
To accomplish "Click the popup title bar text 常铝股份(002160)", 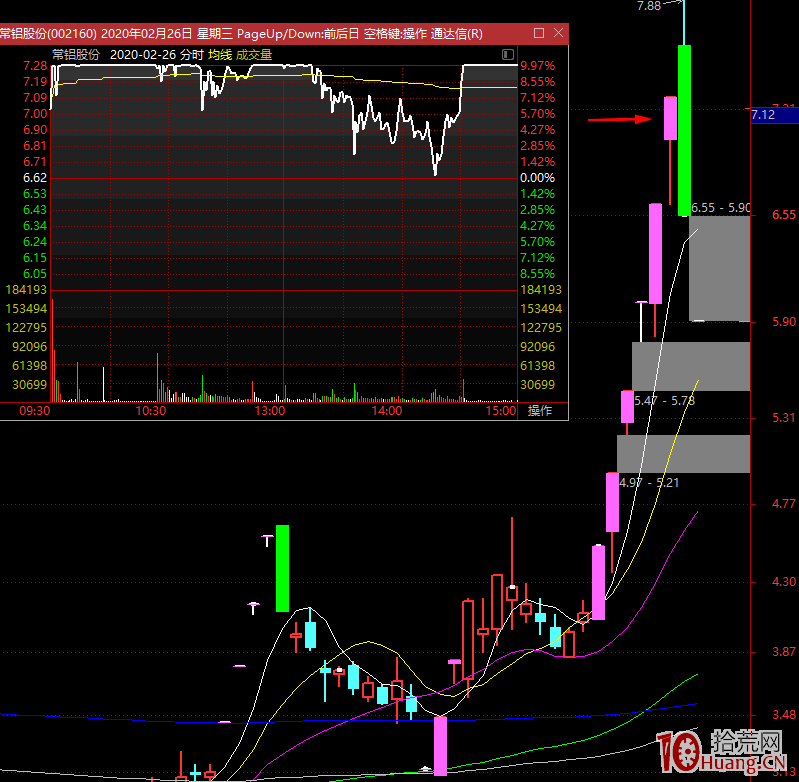I will pos(48,34).
